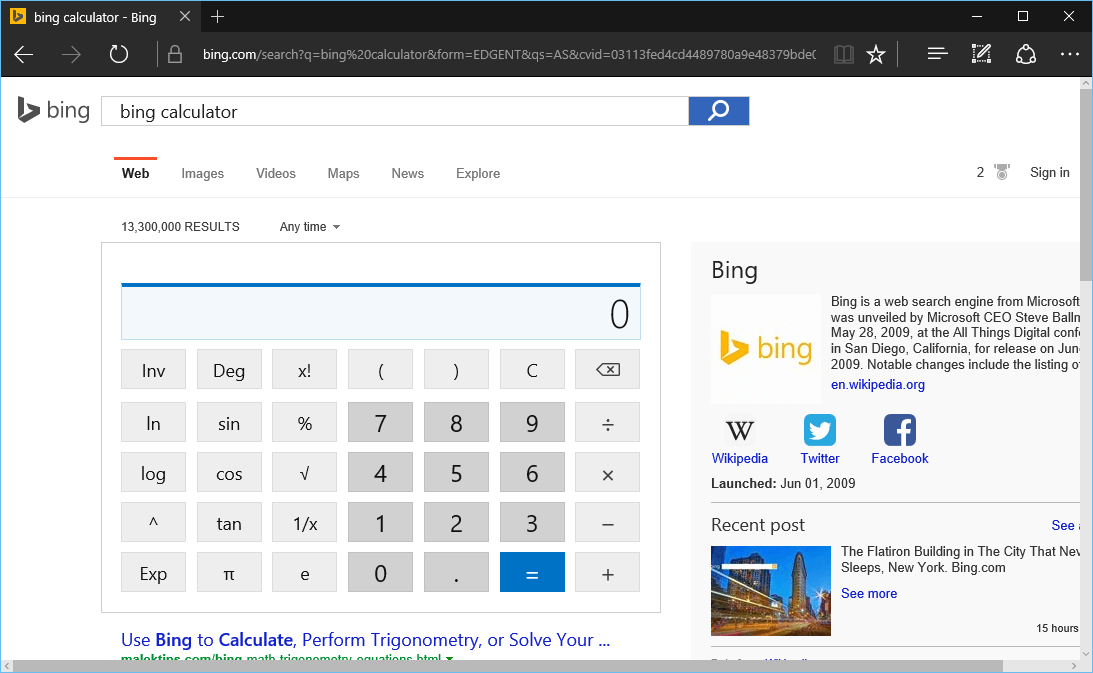Toggle Deg angle mode key
This screenshot has width=1093, height=673.
point(229,370)
